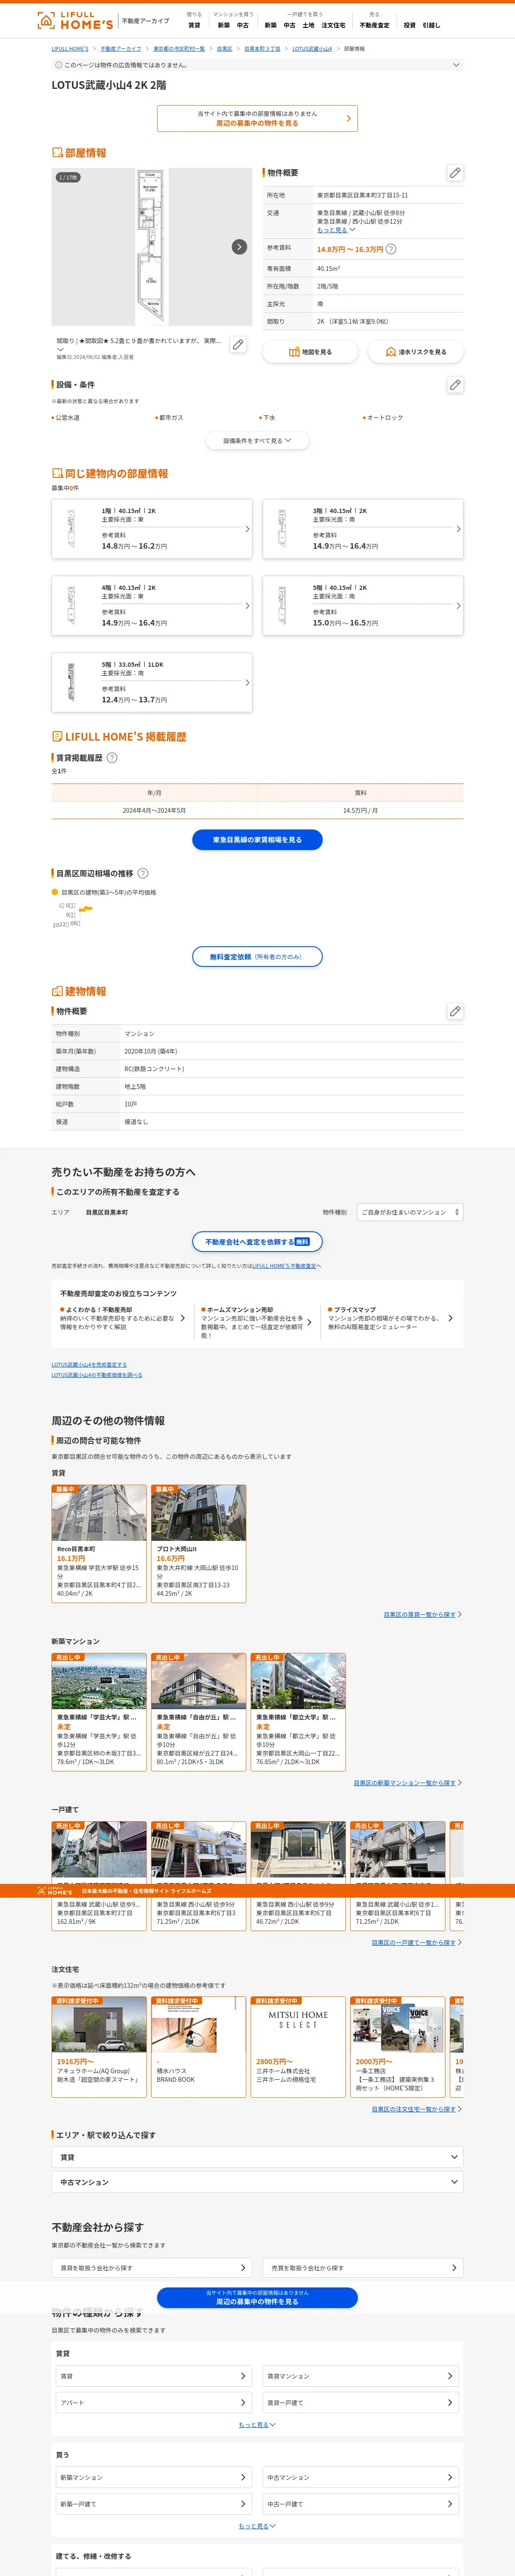Viewport: 515px width, 2576px height.
Task: Click floor plan thumbnail of 4階 room card
Action: [71, 606]
